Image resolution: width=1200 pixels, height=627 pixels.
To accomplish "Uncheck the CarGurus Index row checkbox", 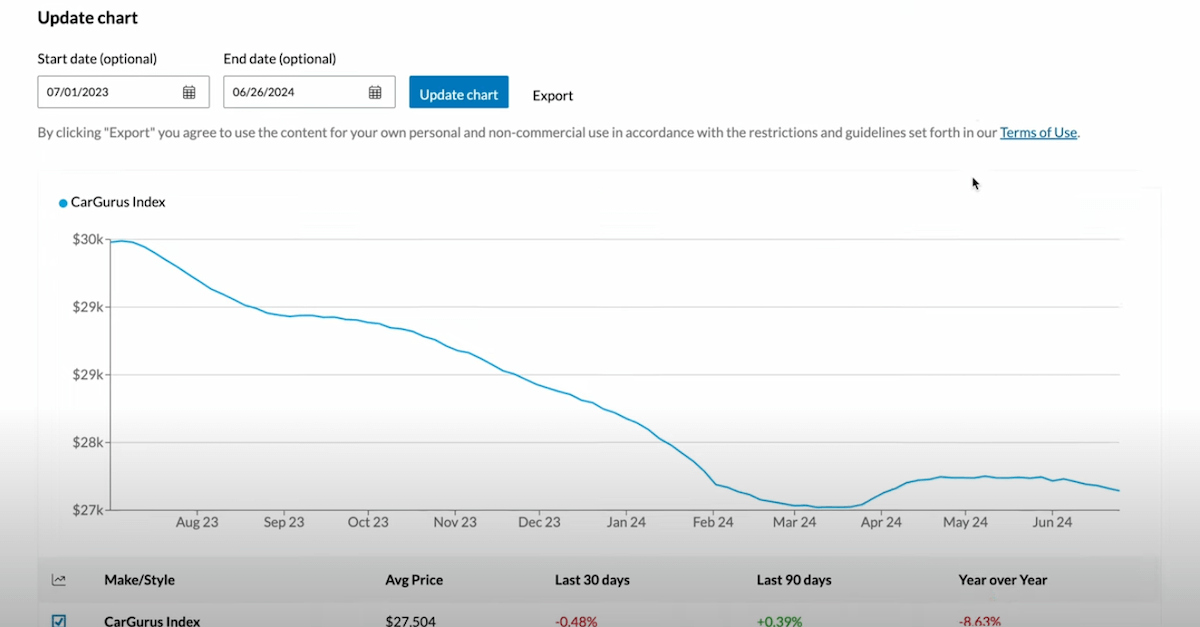I will pos(58,620).
